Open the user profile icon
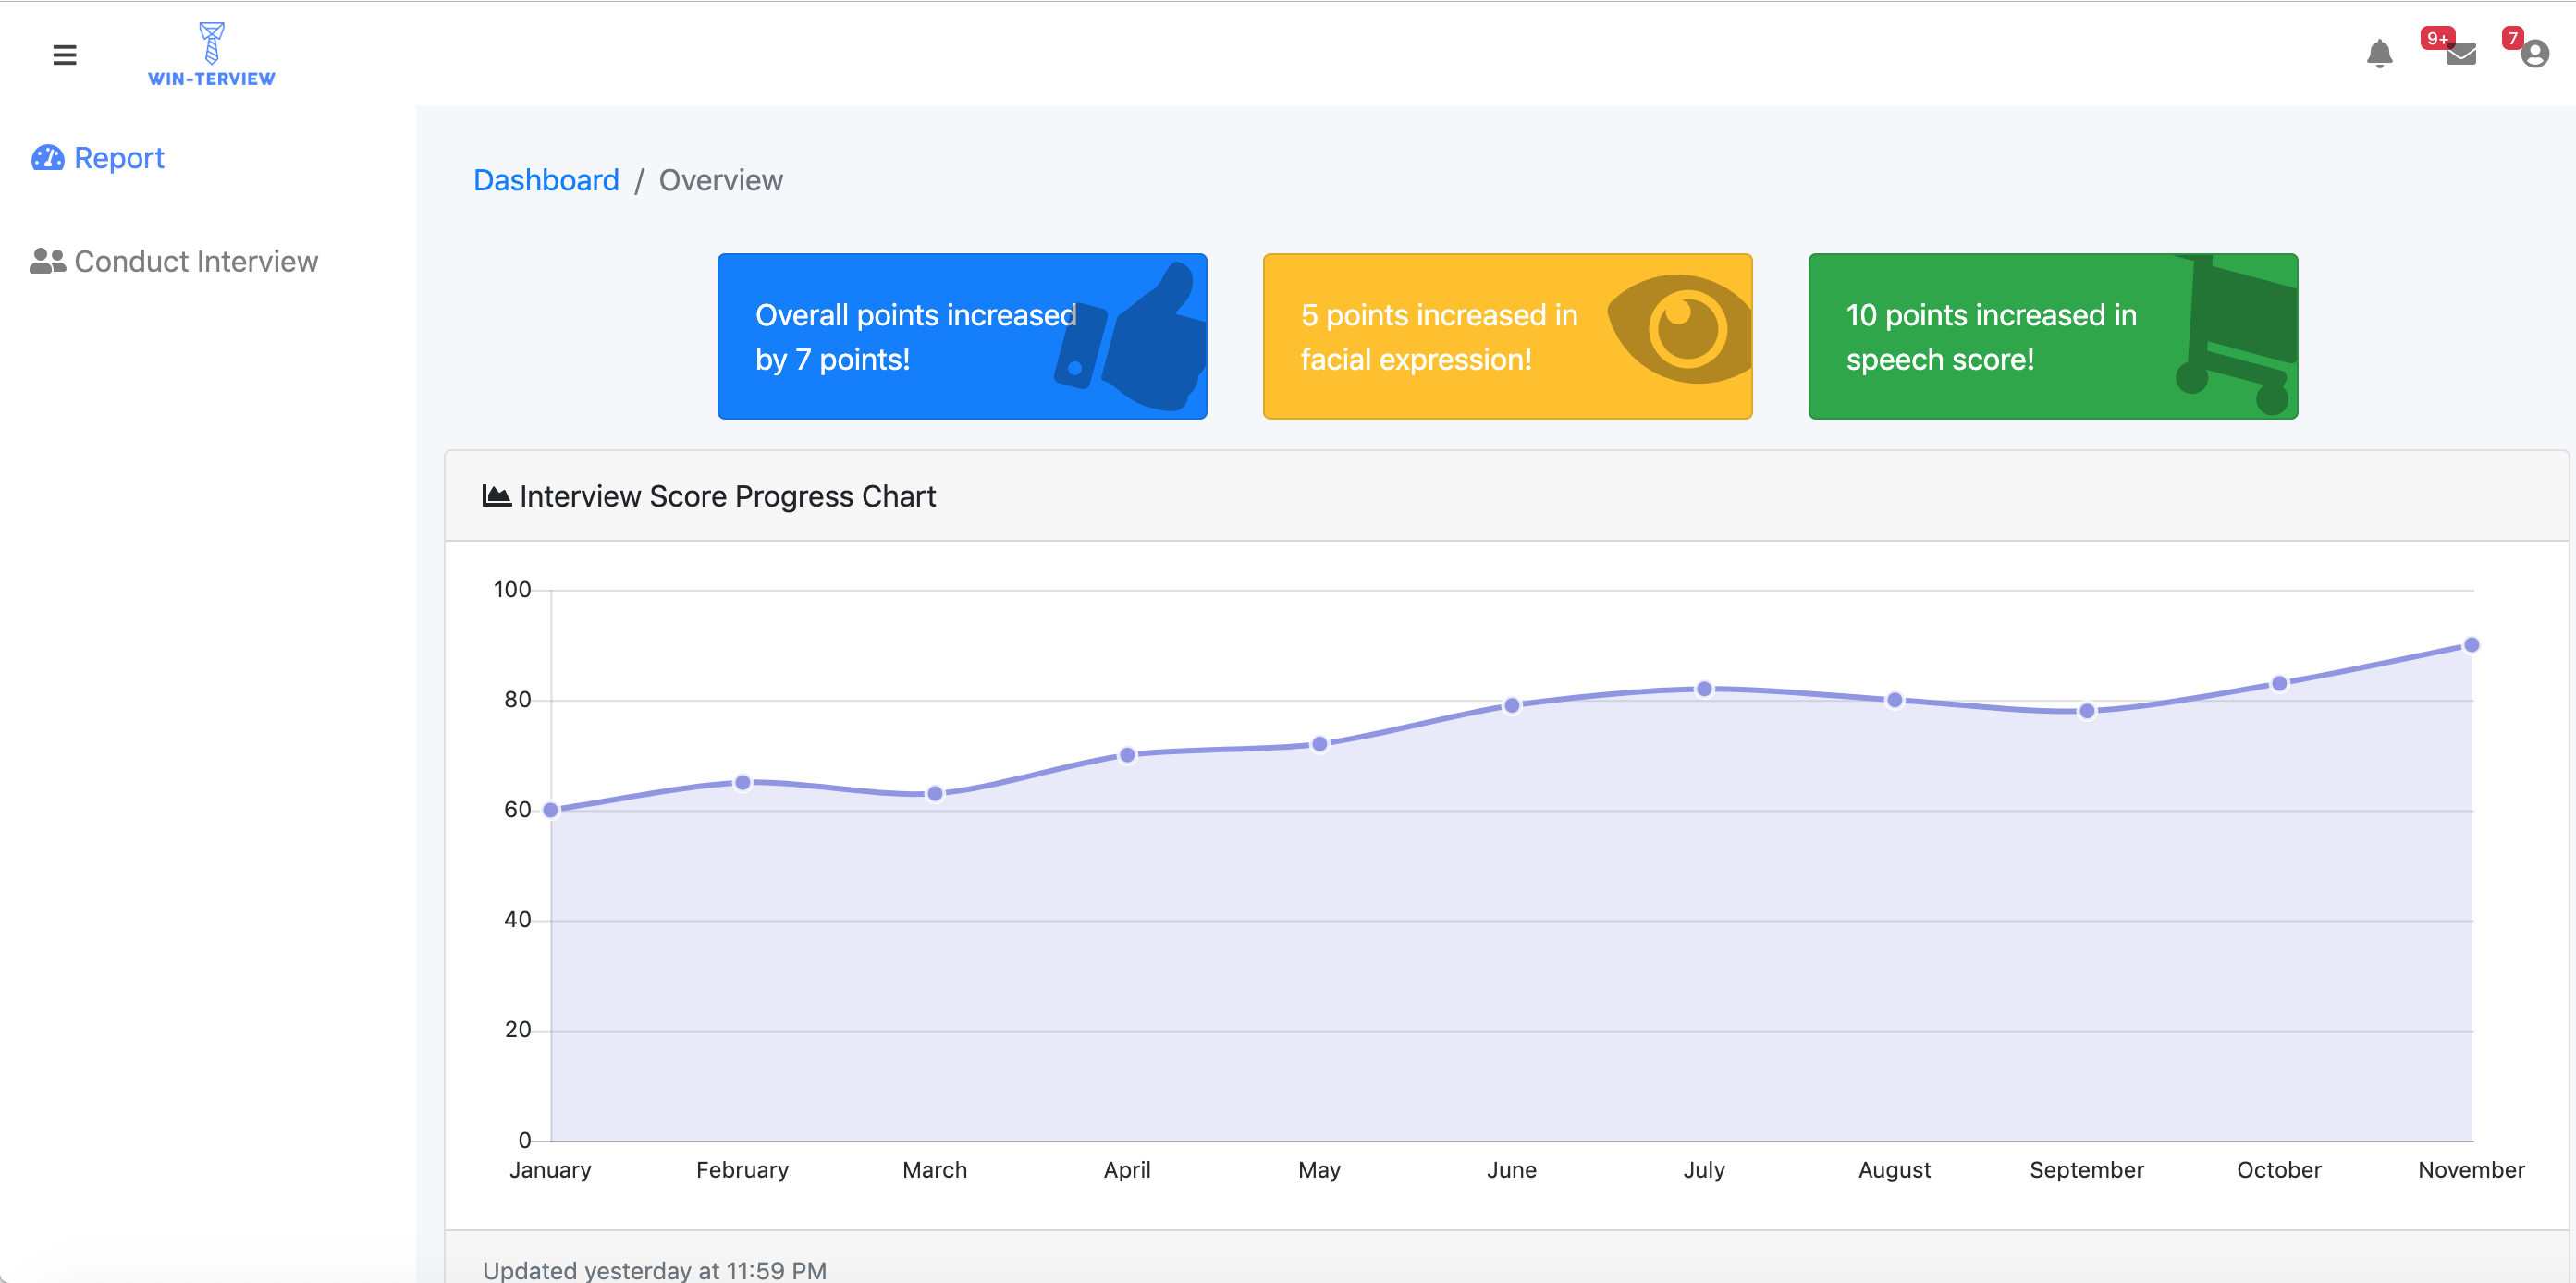The width and height of the screenshot is (2576, 1283). click(2534, 54)
